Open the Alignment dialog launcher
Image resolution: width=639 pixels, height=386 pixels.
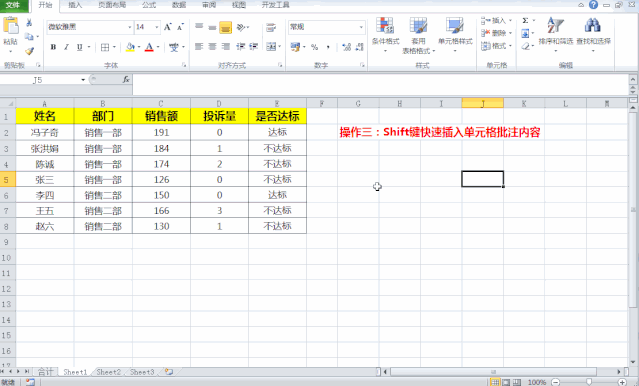pyautogui.click(x=280, y=65)
